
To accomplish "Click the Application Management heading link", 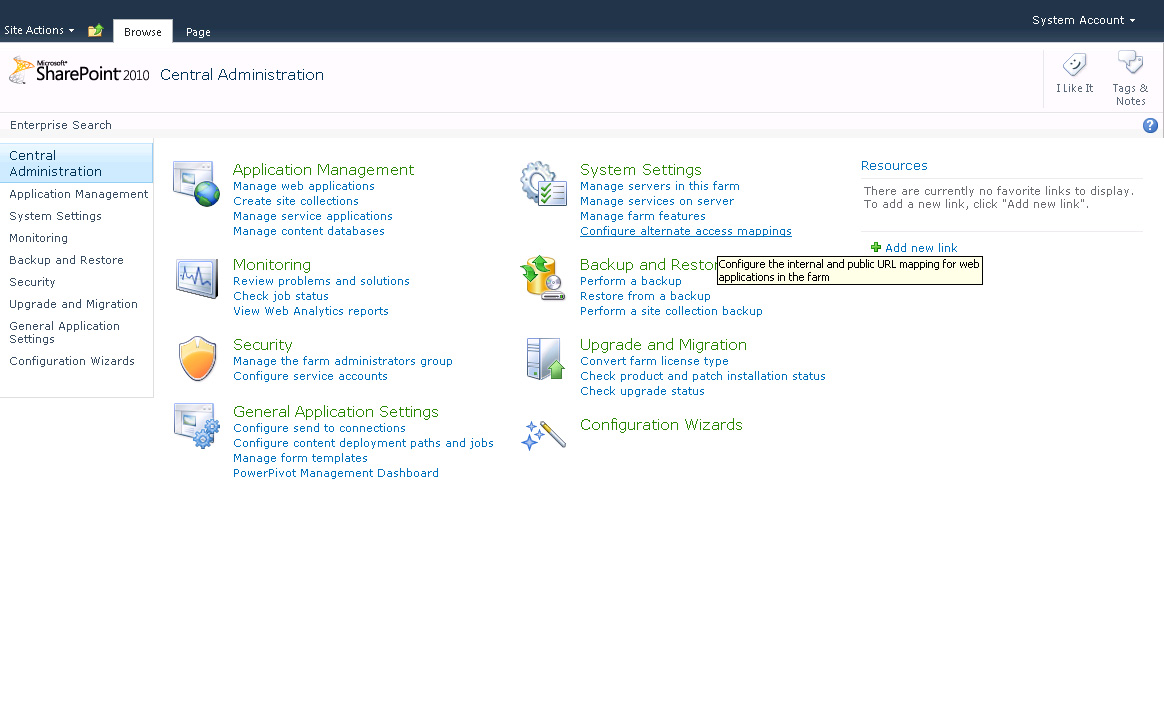I will tap(324, 170).
